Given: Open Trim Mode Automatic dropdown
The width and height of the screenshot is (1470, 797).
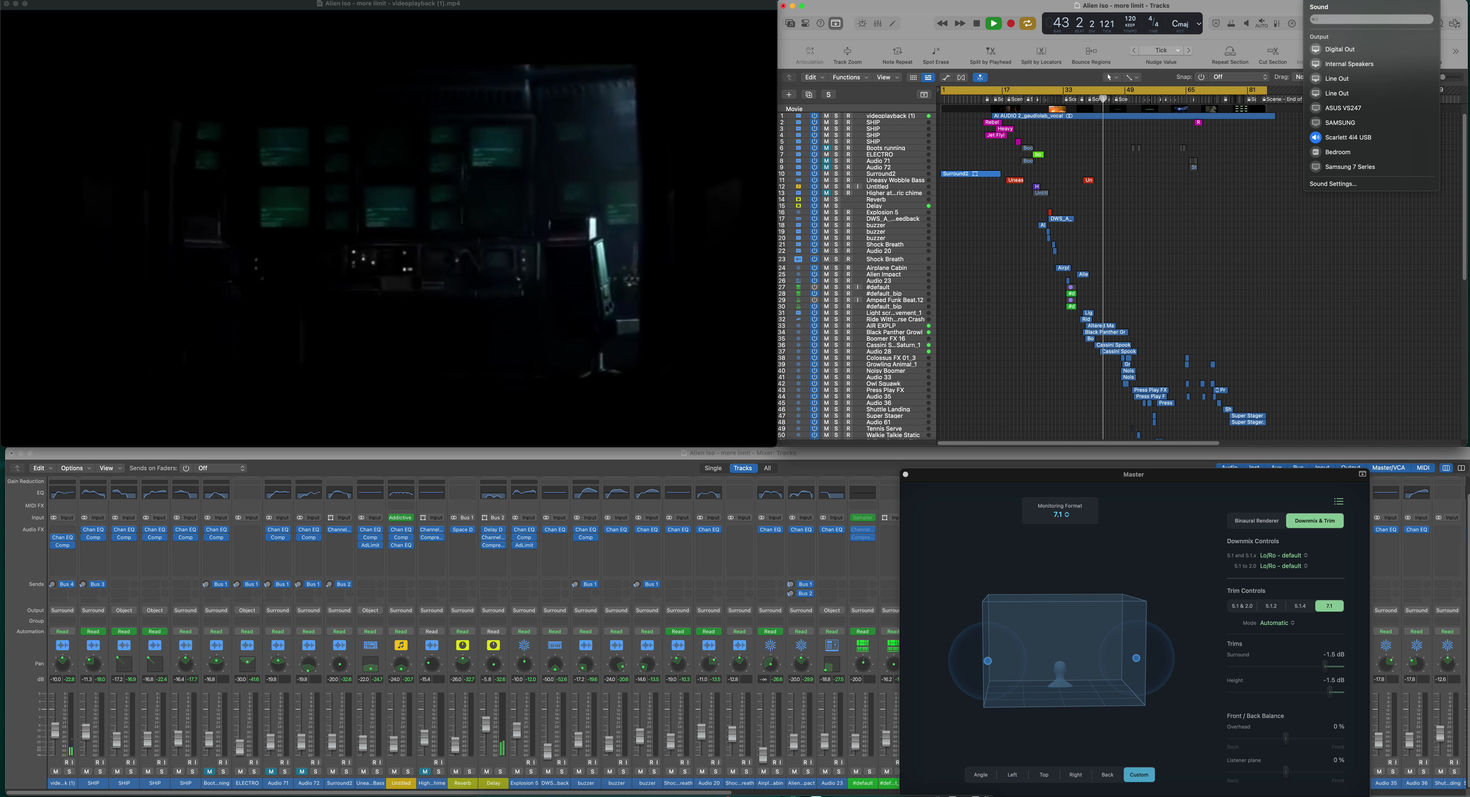Looking at the screenshot, I should 1277,623.
